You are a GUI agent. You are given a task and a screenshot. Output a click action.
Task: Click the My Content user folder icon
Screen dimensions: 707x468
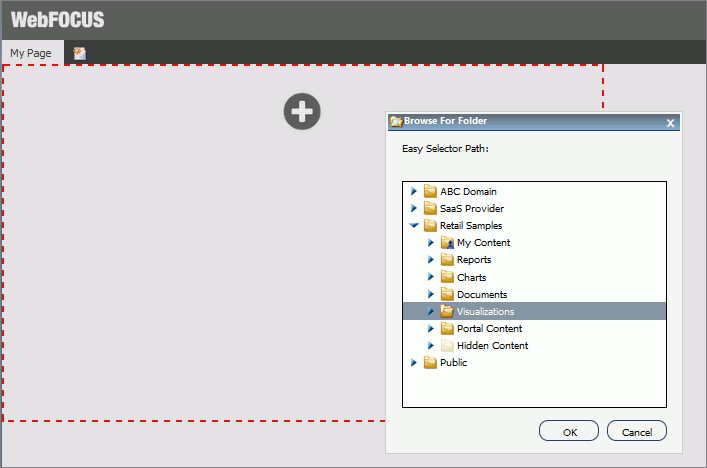[447, 243]
